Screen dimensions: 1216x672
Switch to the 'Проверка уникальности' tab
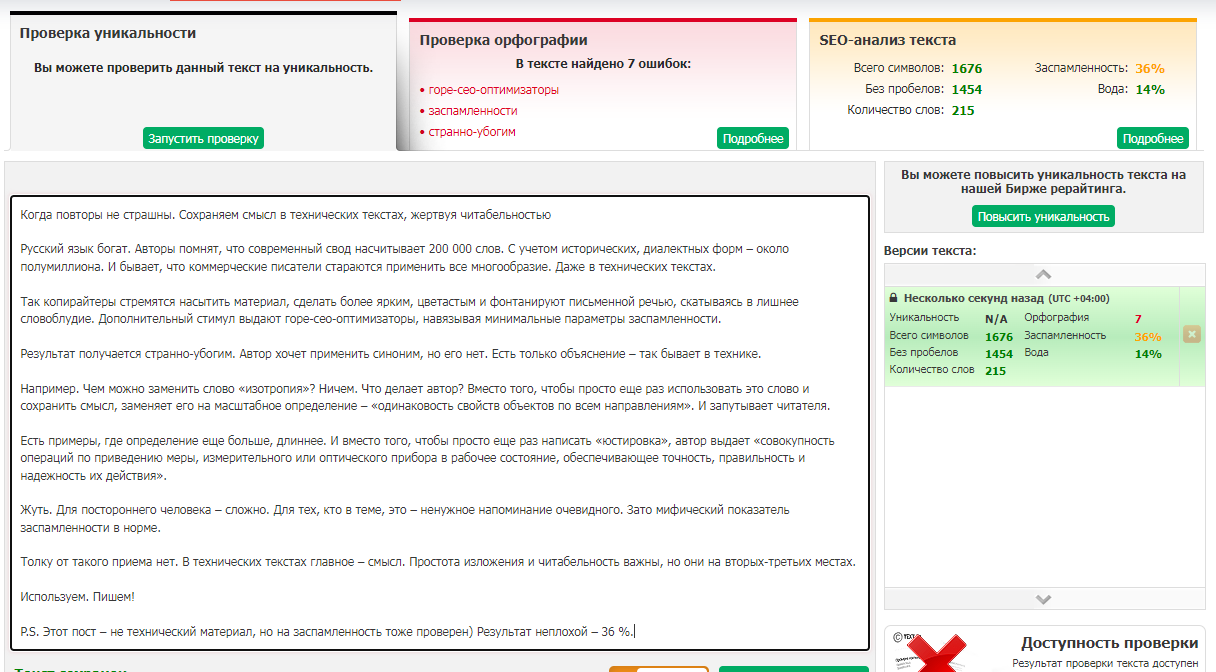click(x=108, y=33)
